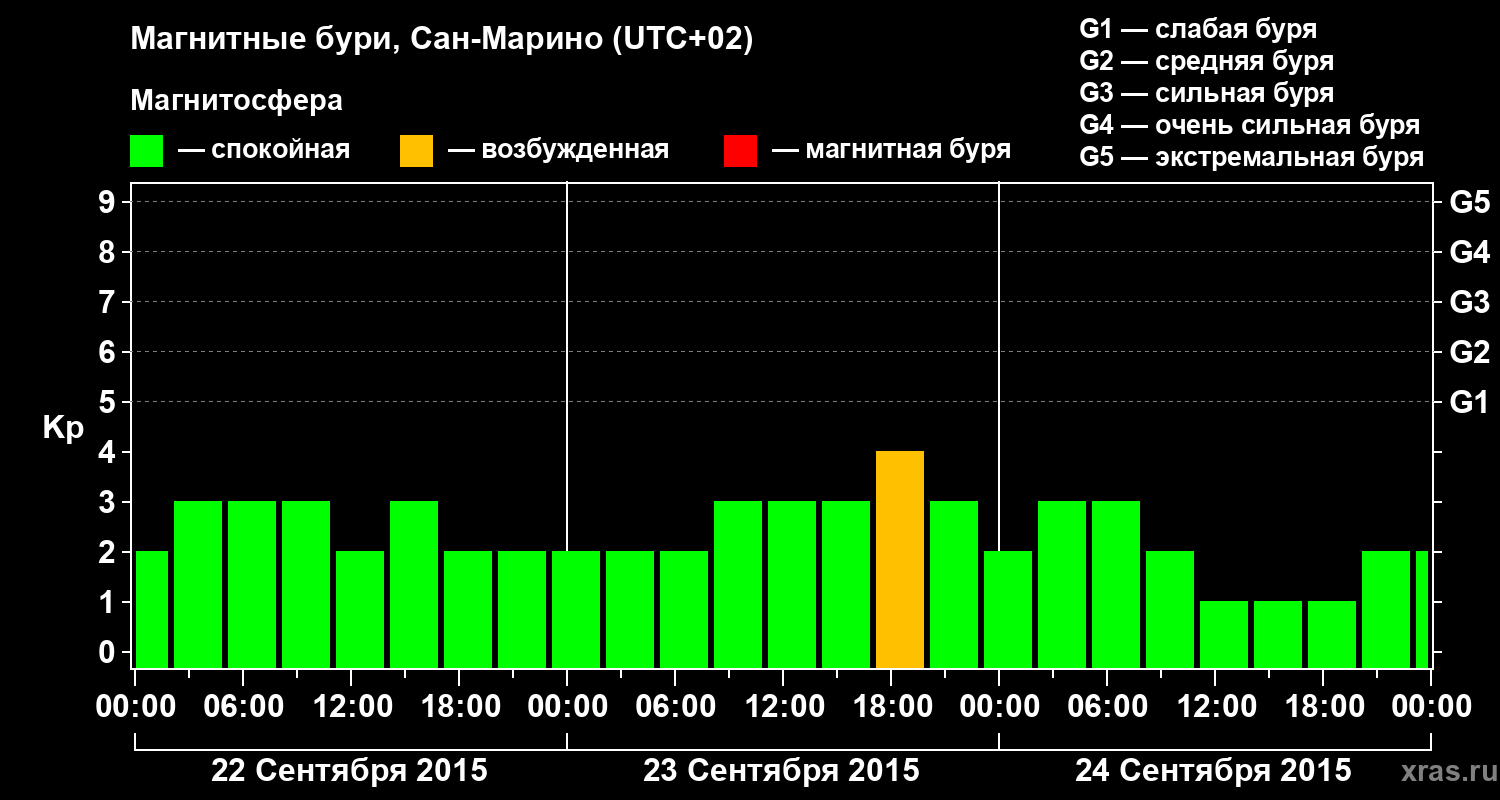Click the '00:00' tick starting 24 September
The width and height of the screenshot is (1500, 800).
click(x=999, y=707)
